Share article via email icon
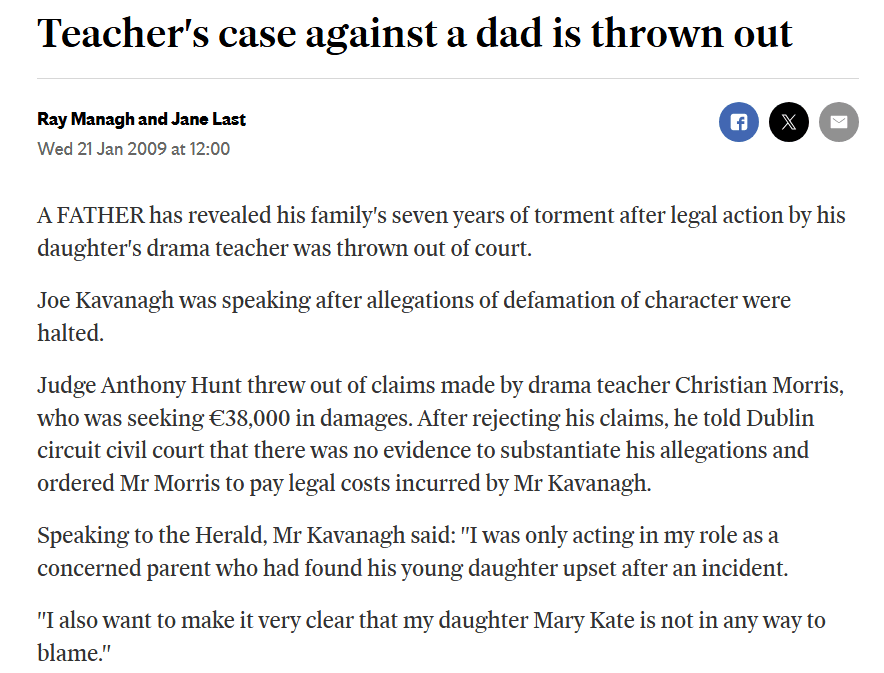Image resolution: width=884 pixels, height=673 pixels. pyautogui.click(x=838, y=123)
